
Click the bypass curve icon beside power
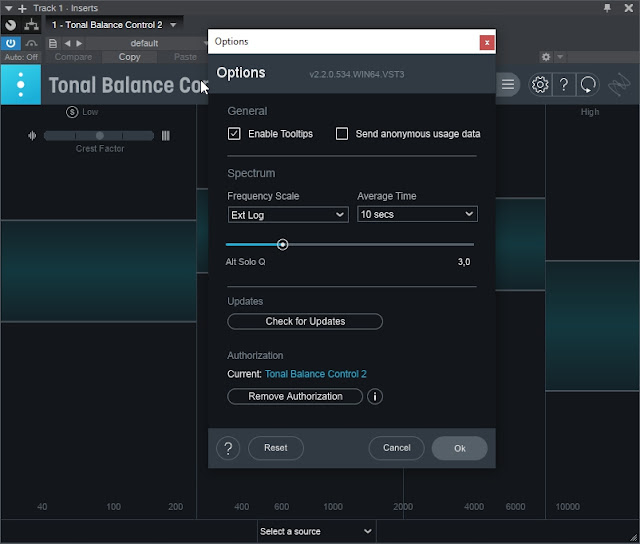pos(31,43)
